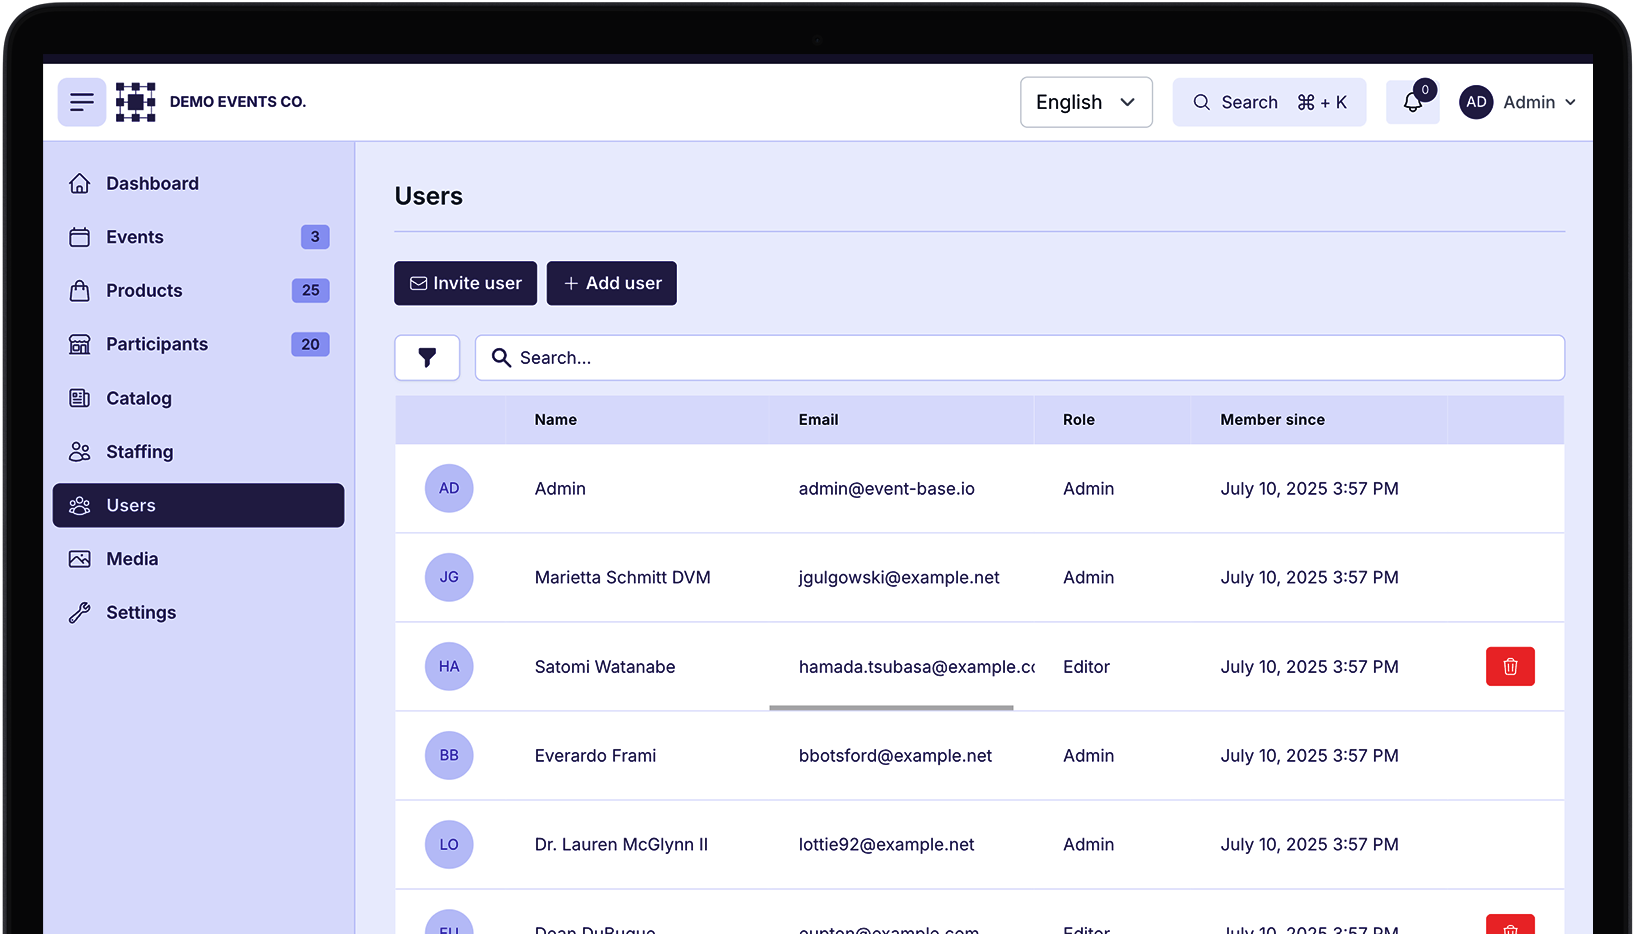The width and height of the screenshot is (1640, 934).
Task: Go to Staffing page
Action: (x=198, y=452)
